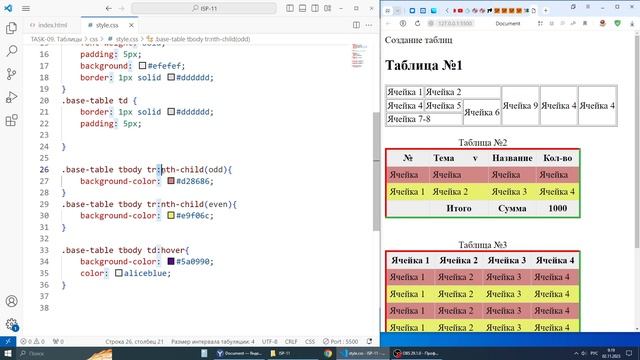The width and height of the screenshot is (640, 360).
Task: Open the editor's more actions menu
Action: 369,25
